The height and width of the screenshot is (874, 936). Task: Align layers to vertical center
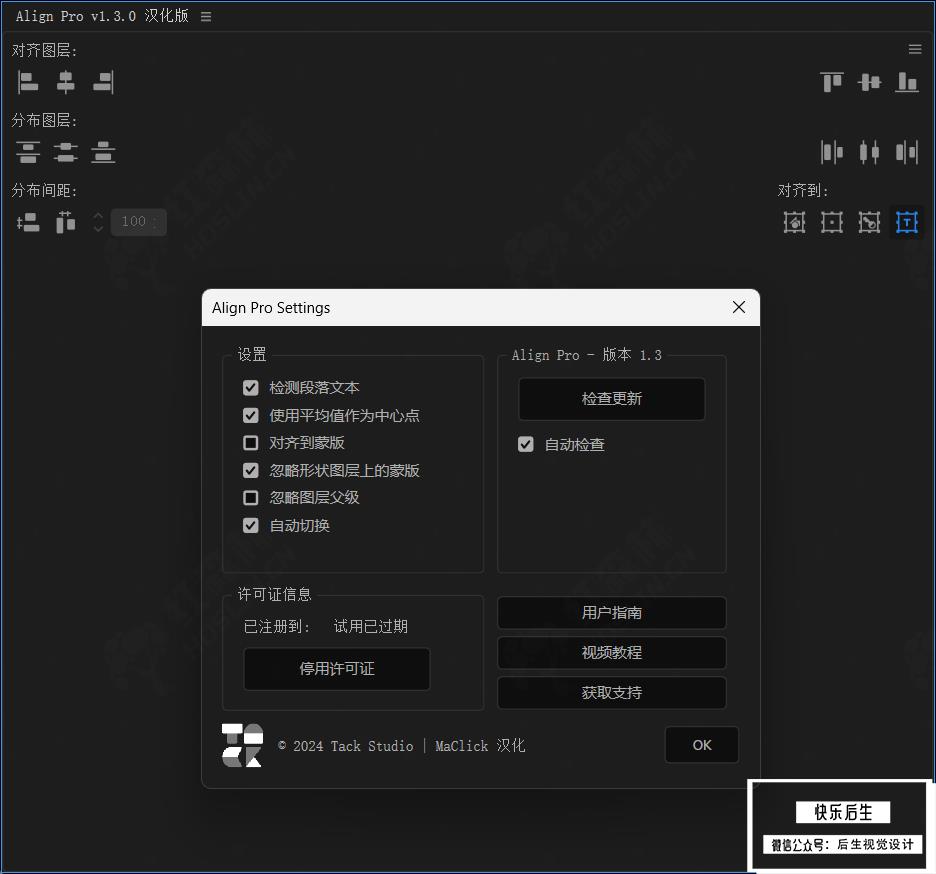click(x=869, y=82)
